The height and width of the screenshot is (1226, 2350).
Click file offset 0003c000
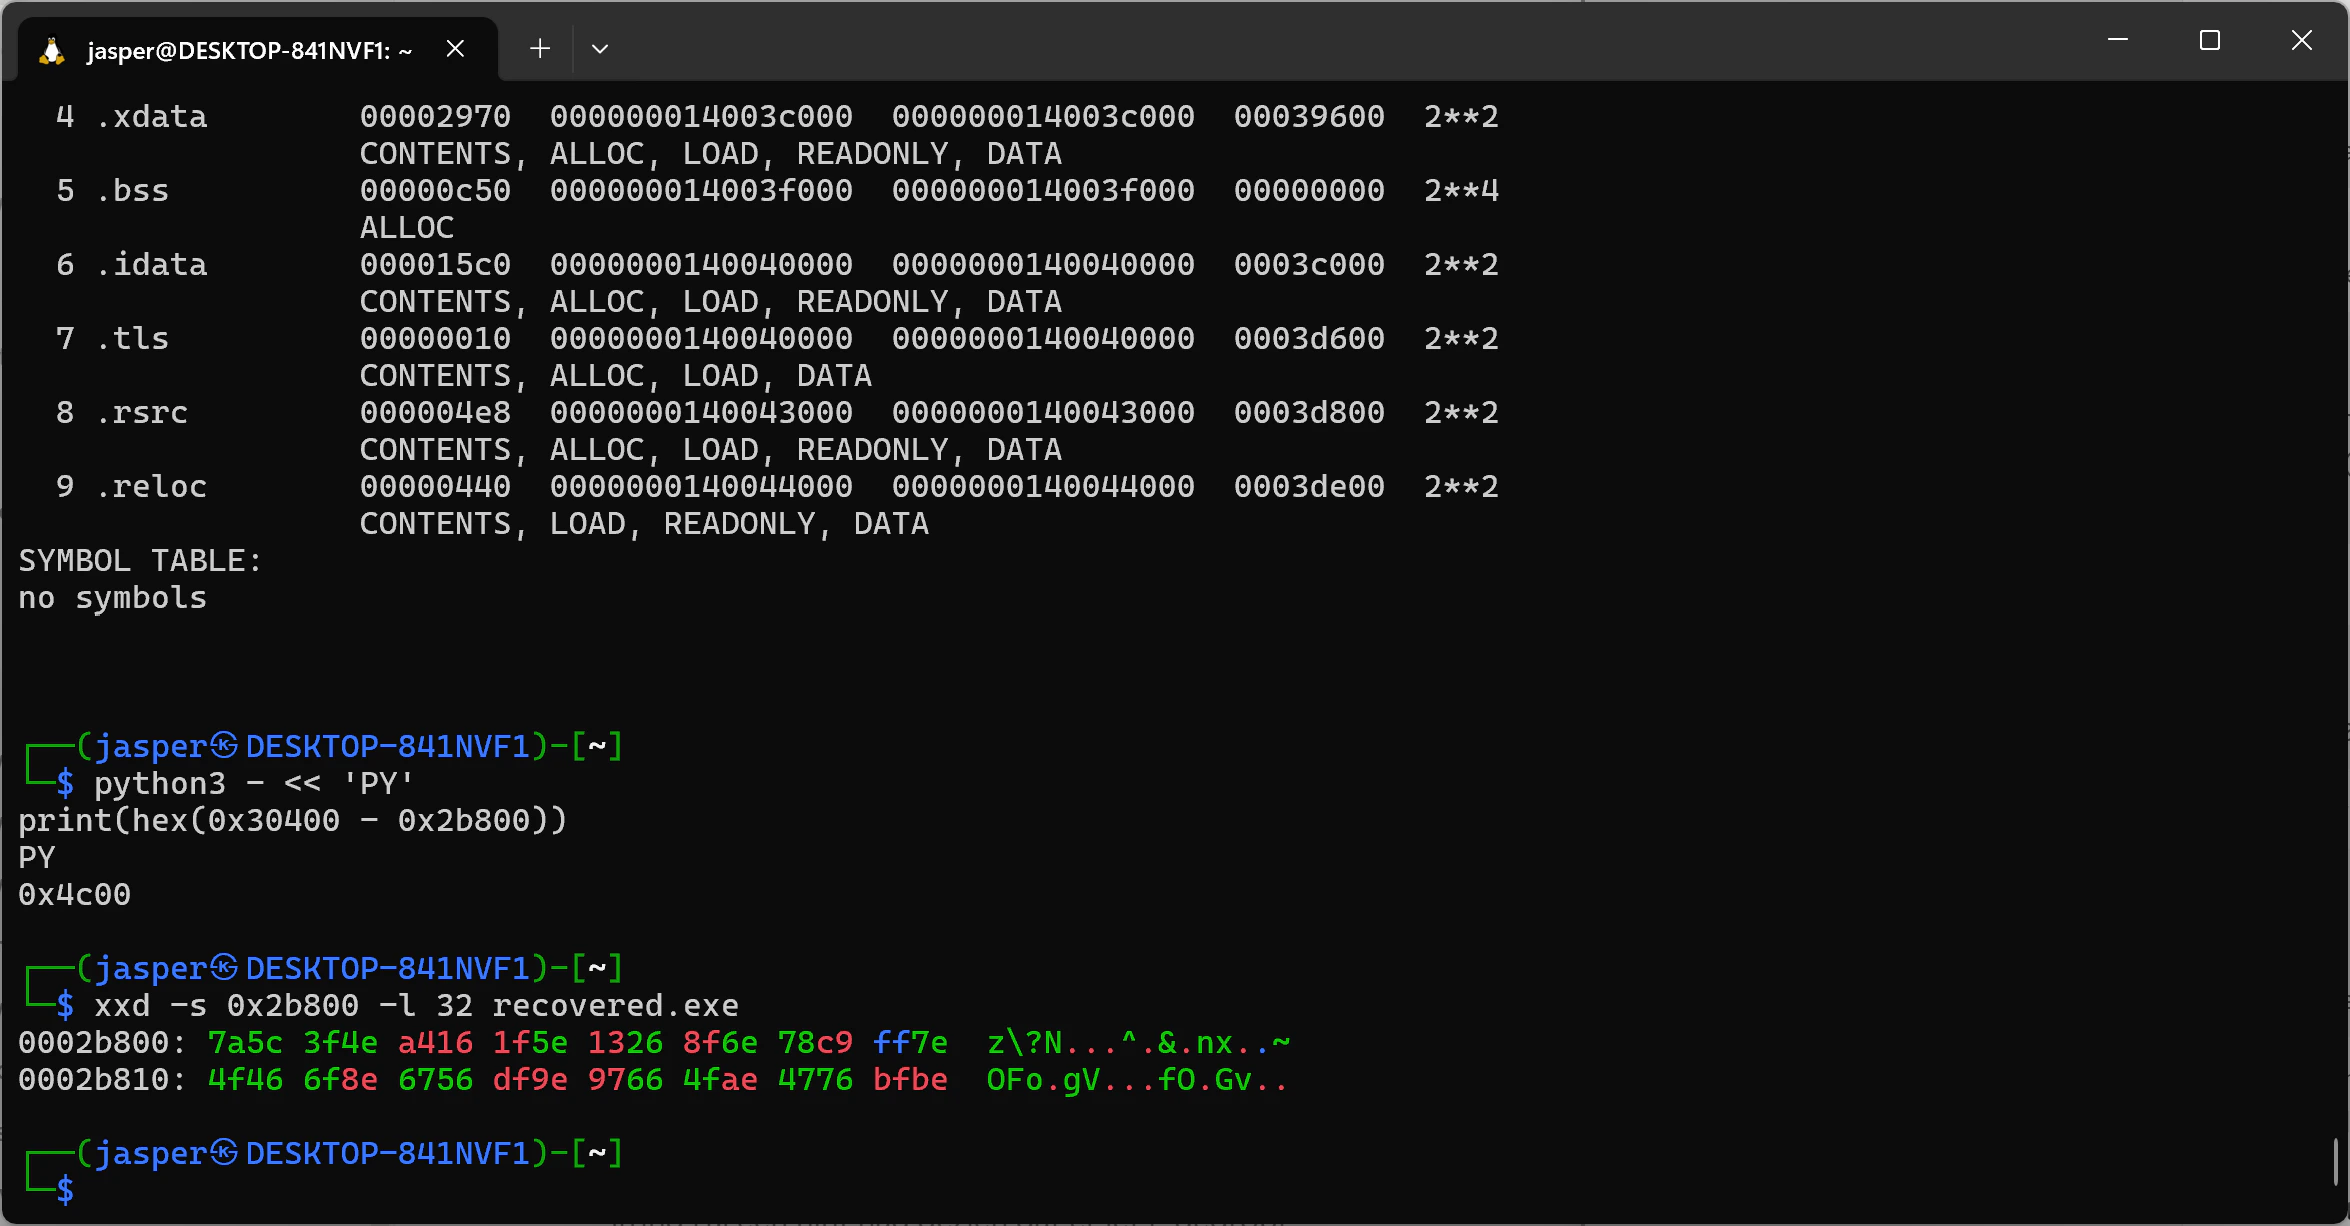click(1309, 265)
